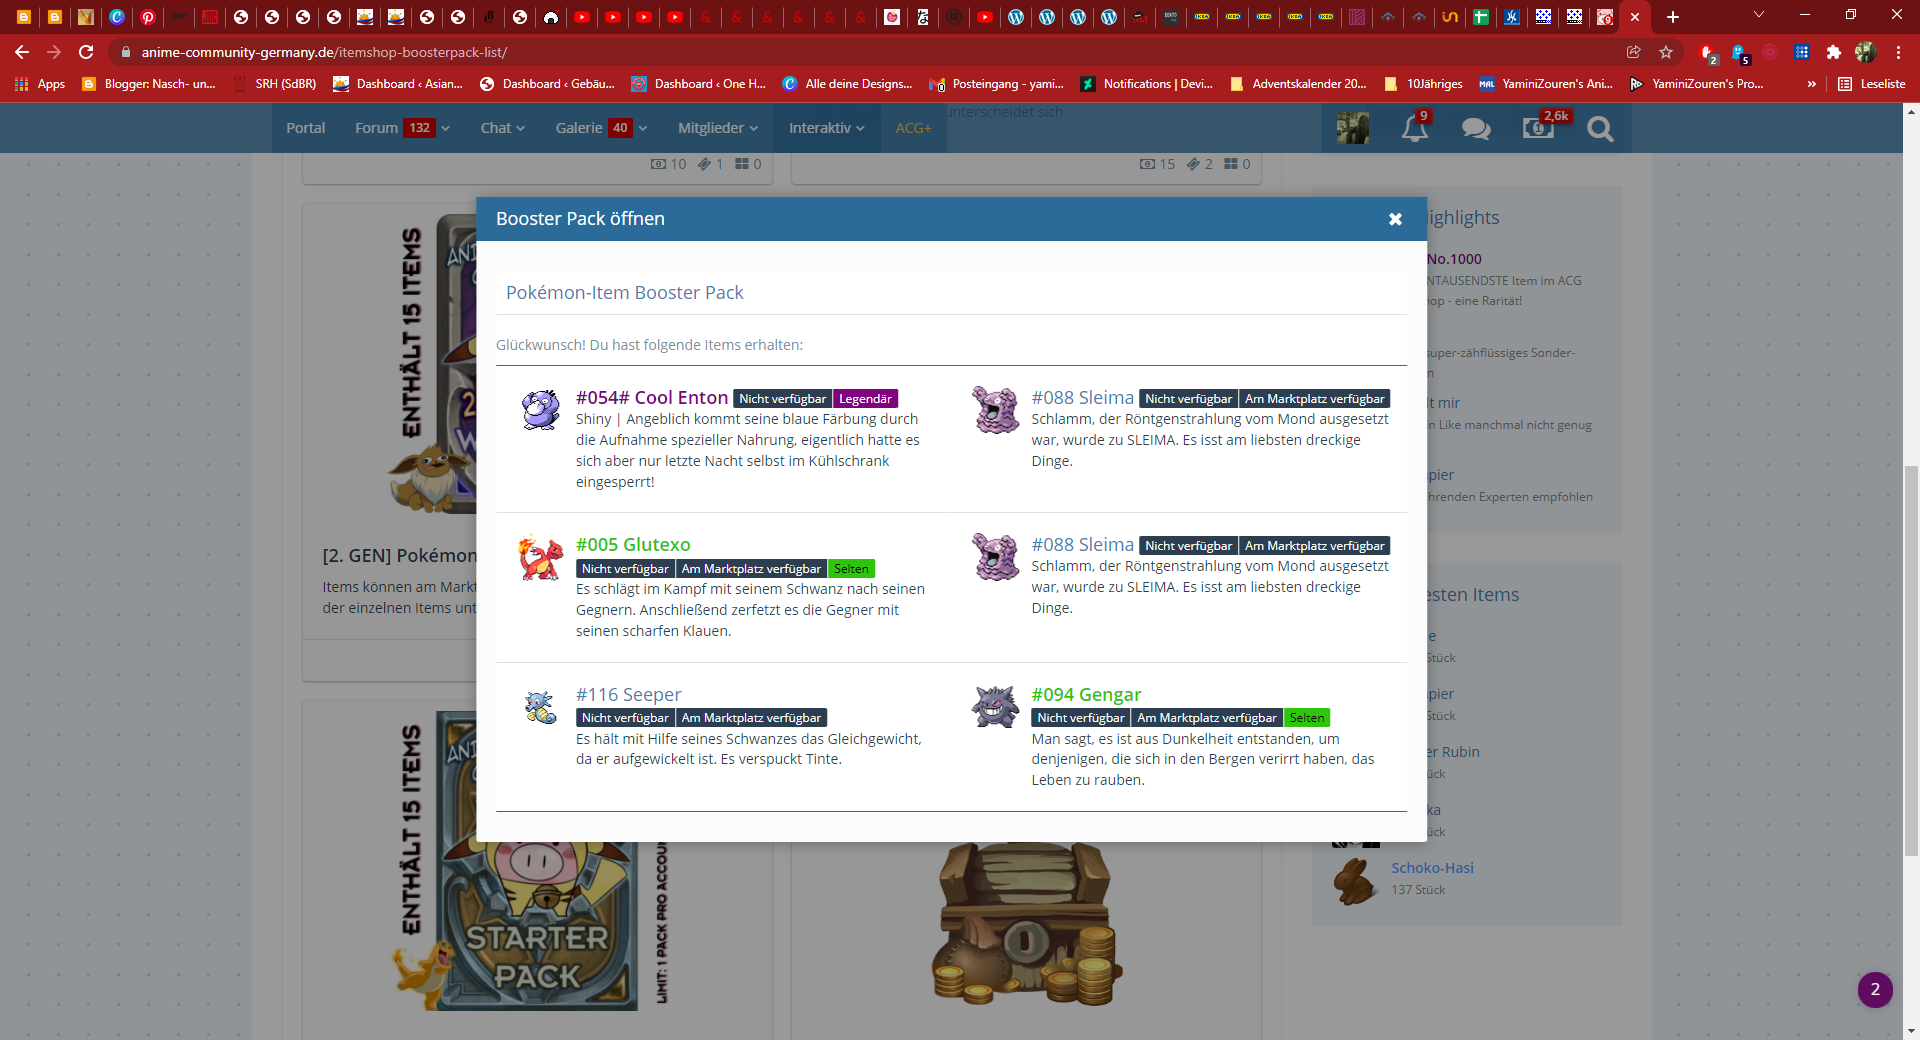Open the Chrome extensions puzzle icon
This screenshot has width=1920, height=1040.
pyautogui.click(x=1833, y=52)
